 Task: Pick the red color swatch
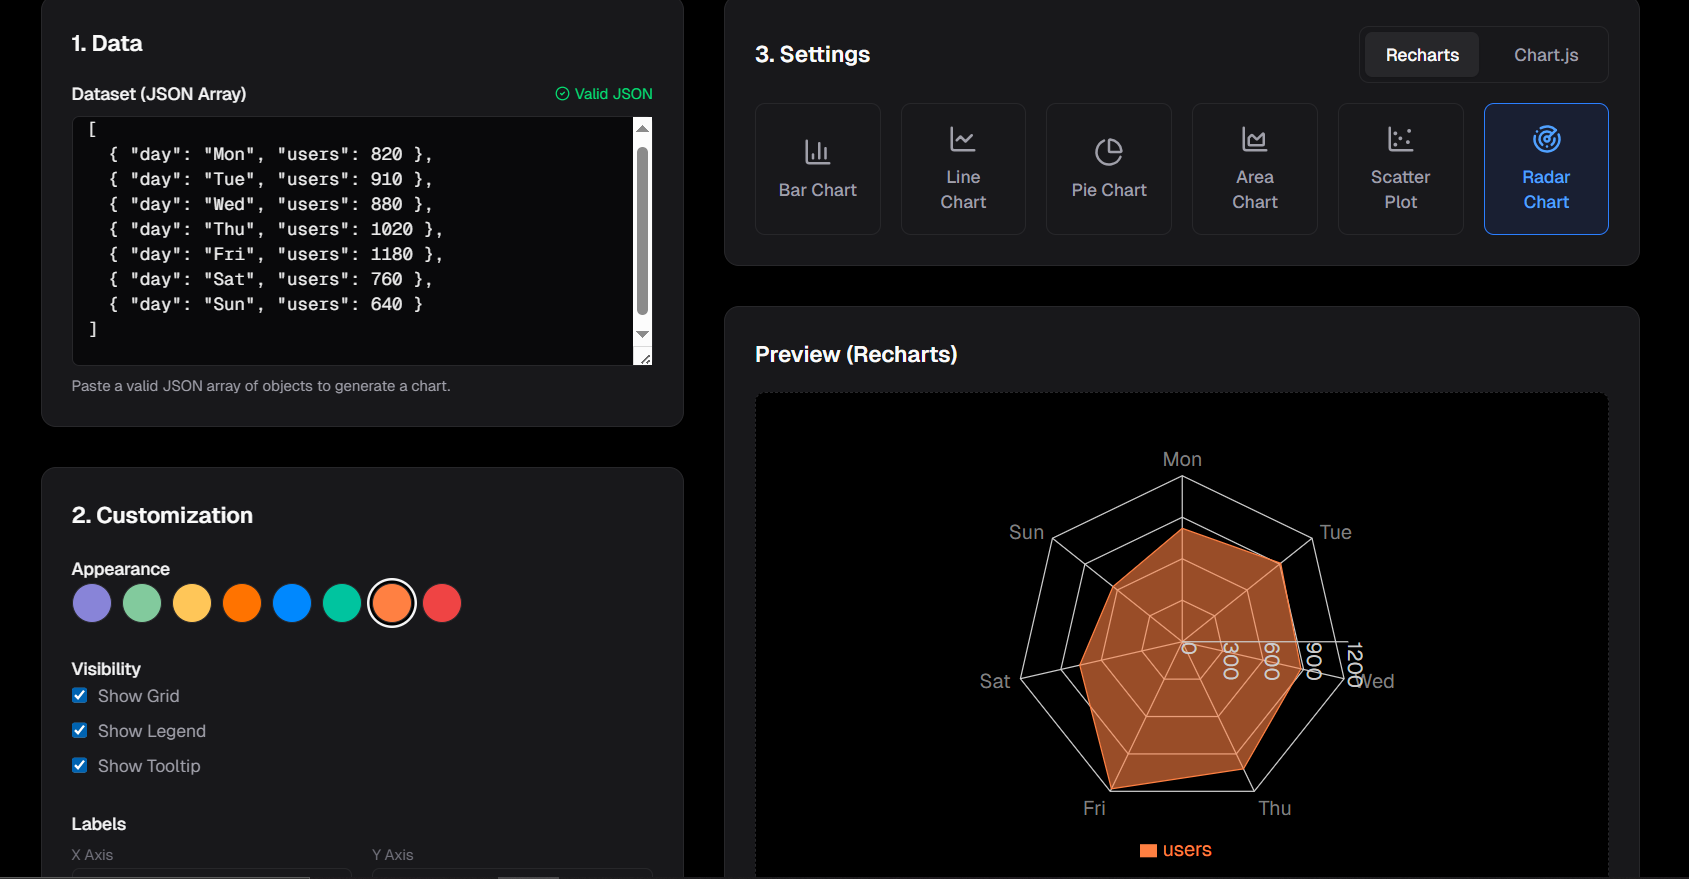[x=442, y=603]
